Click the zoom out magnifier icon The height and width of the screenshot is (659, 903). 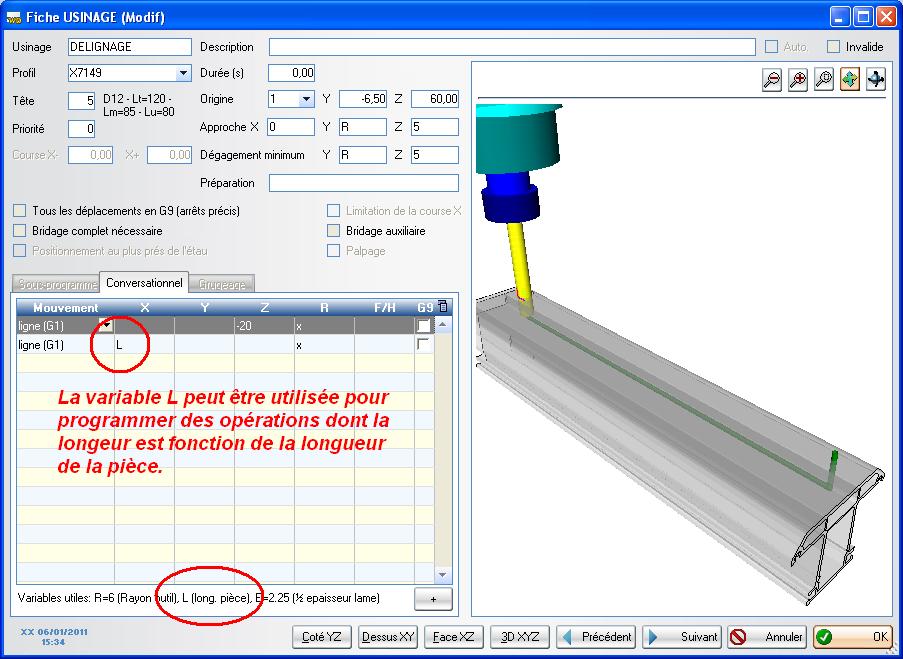pos(772,79)
